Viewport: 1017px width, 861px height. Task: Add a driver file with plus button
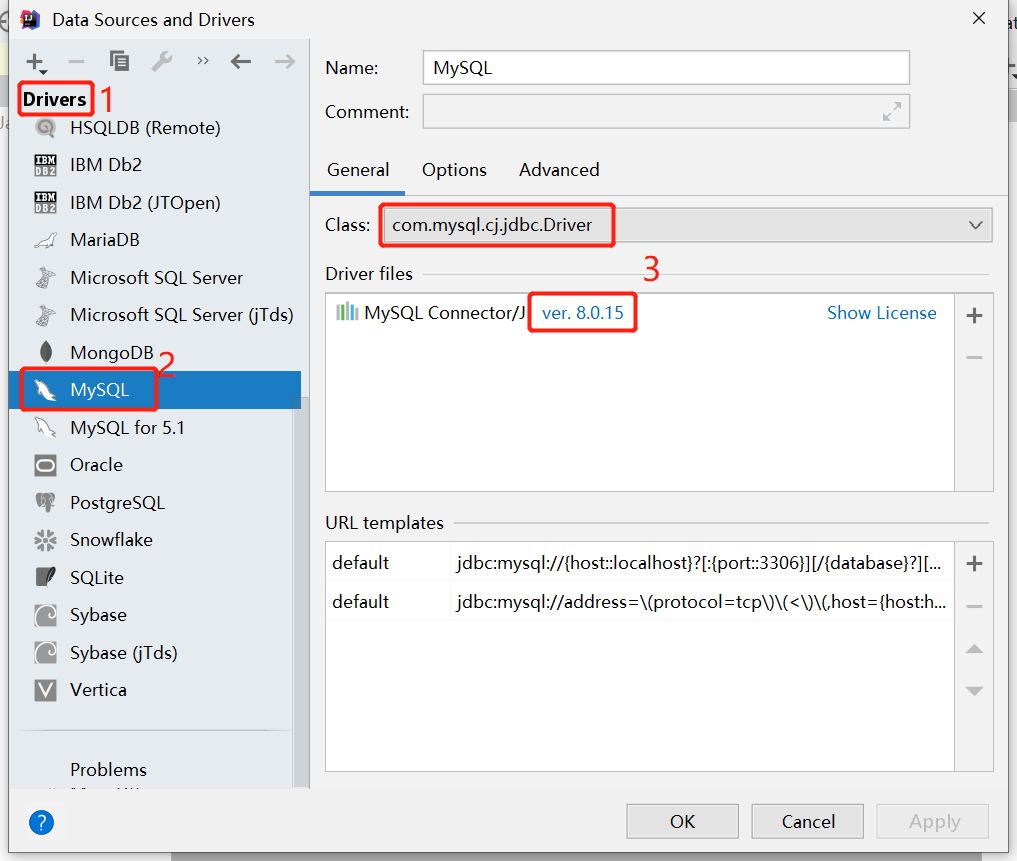coord(974,316)
